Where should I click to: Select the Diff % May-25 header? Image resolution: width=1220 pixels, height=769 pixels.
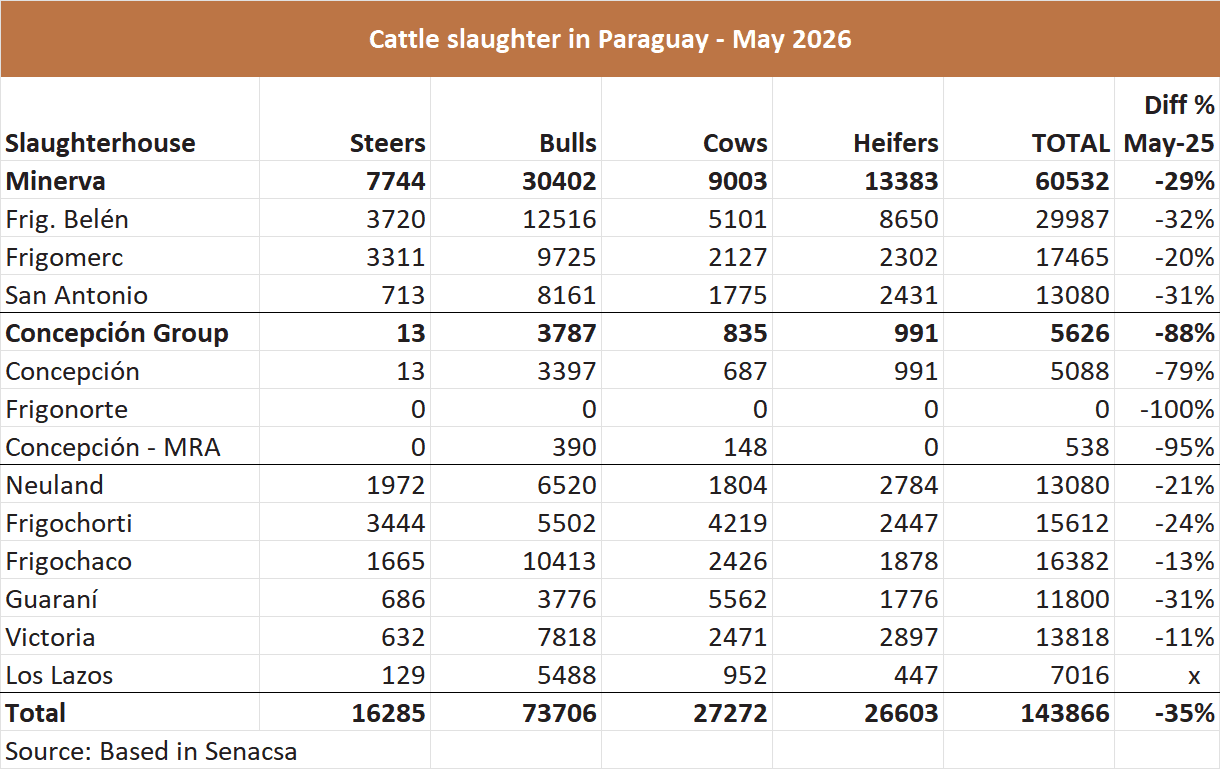coord(1167,123)
